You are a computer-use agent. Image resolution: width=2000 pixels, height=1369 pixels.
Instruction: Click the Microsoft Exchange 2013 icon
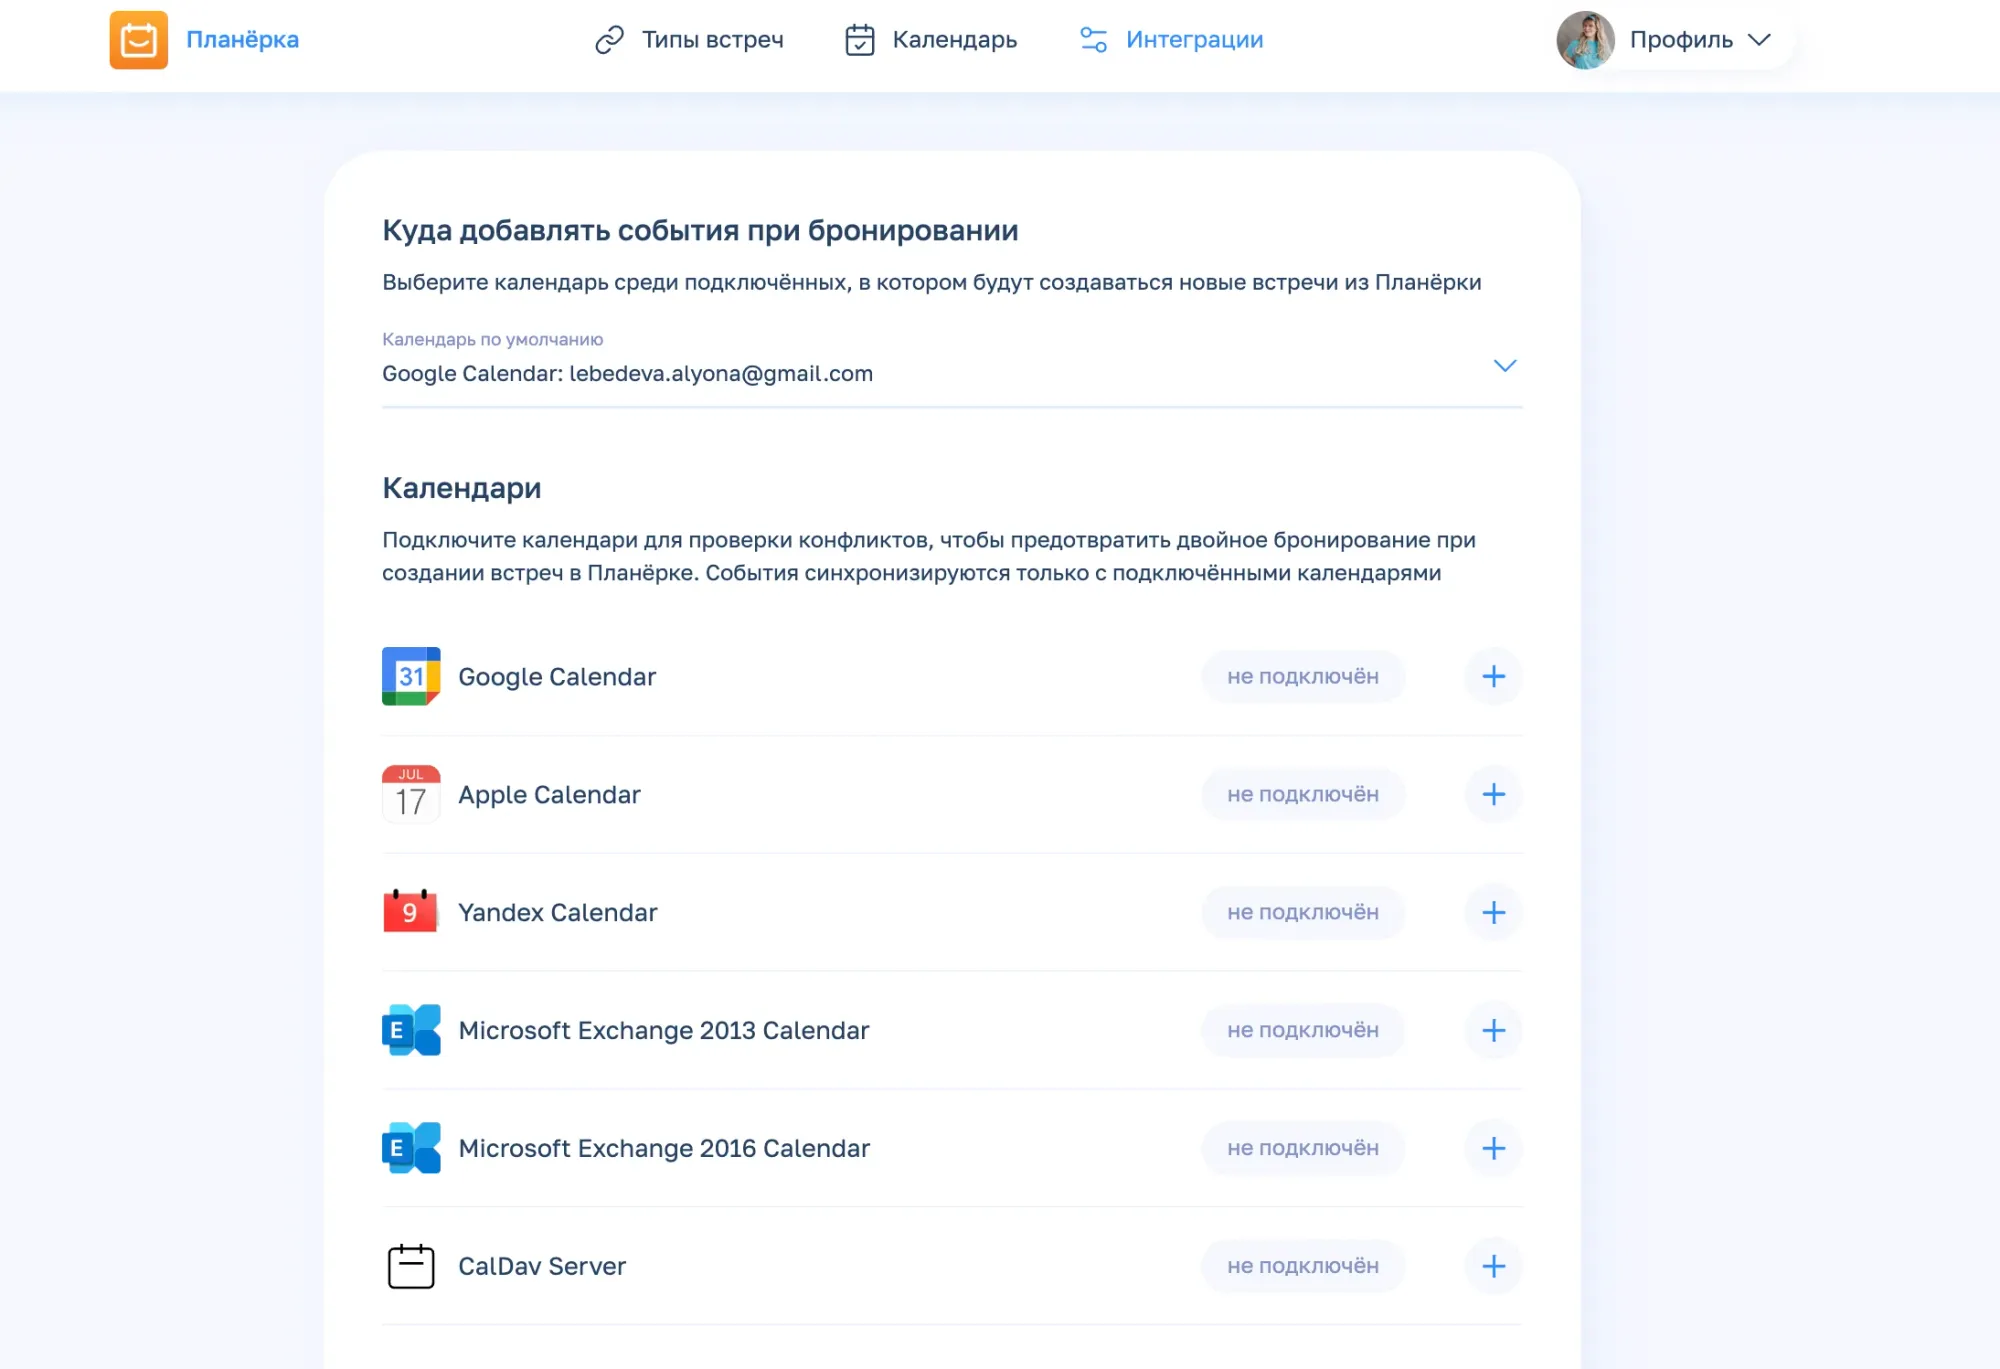tap(411, 1030)
